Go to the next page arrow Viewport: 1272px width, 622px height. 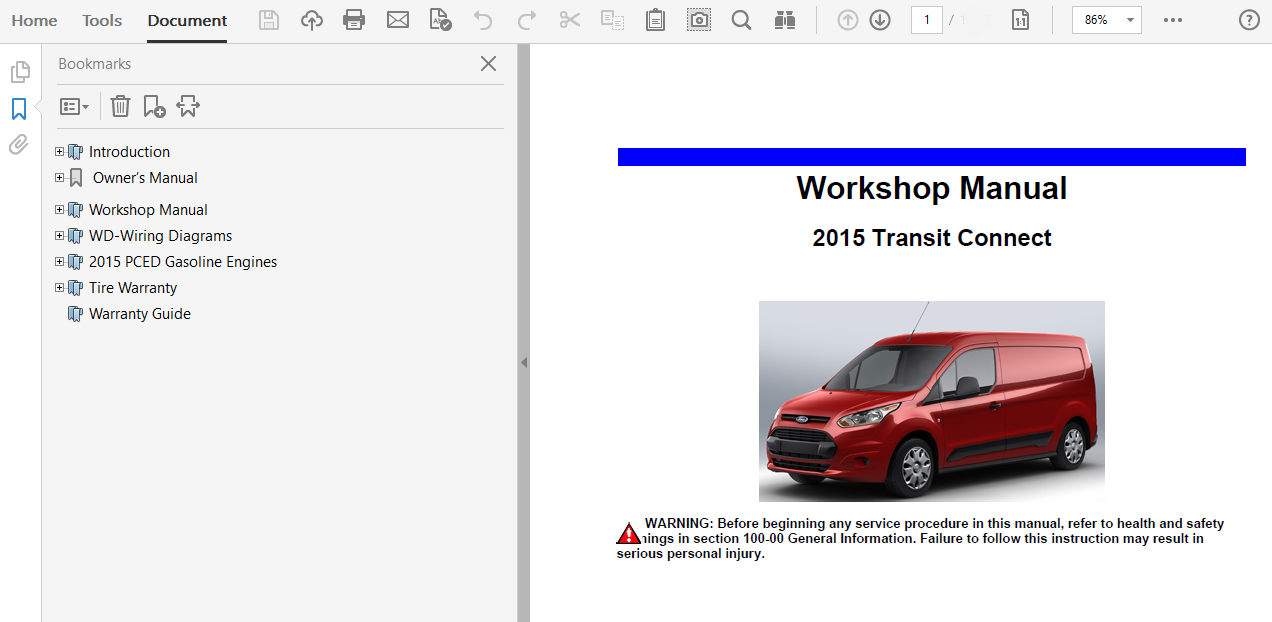coord(880,20)
